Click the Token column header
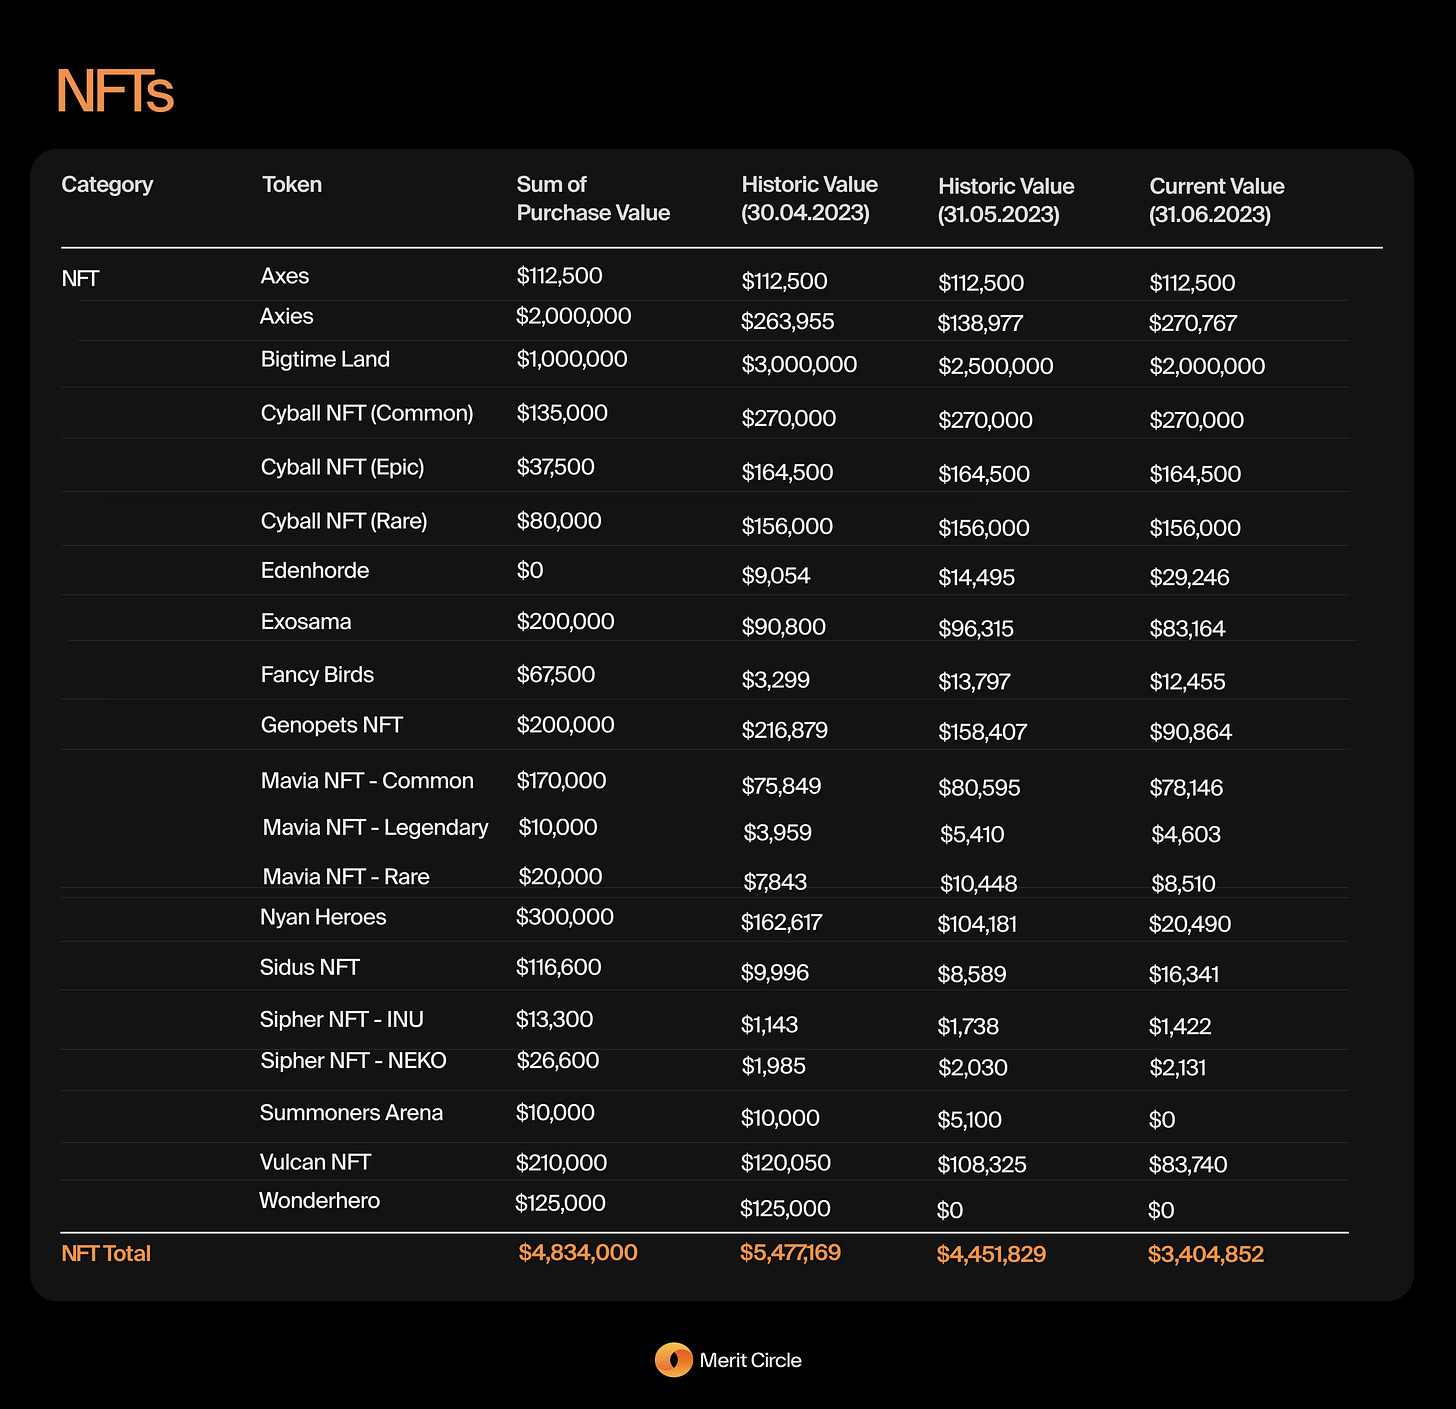 pyautogui.click(x=292, y=184)
